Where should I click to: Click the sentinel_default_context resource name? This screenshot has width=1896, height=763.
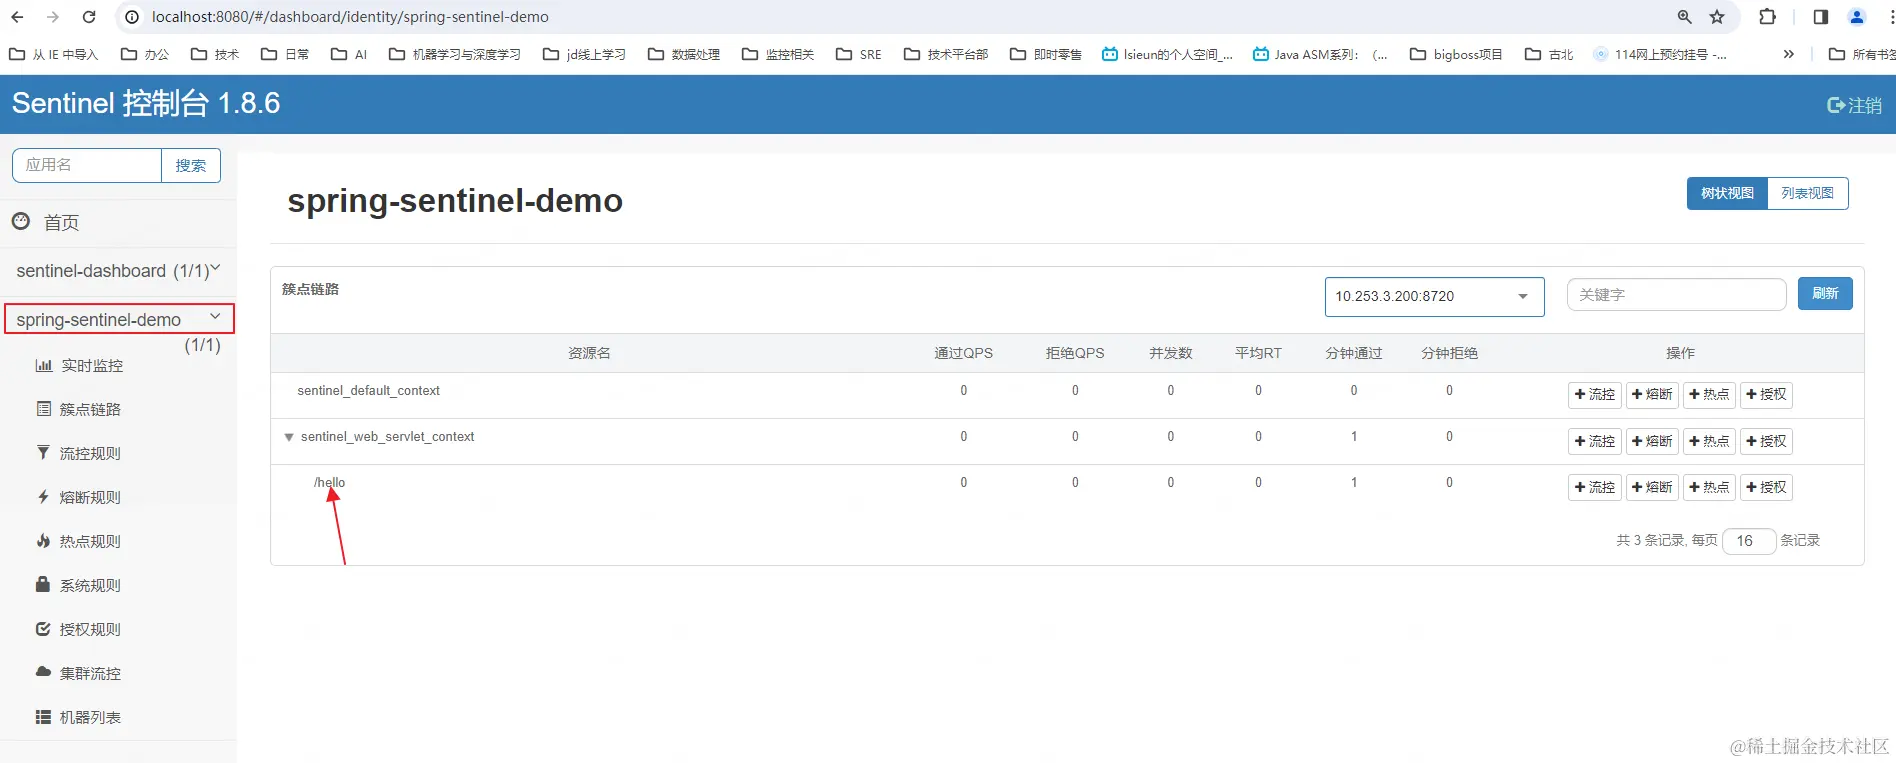click(x=368, y=390)
